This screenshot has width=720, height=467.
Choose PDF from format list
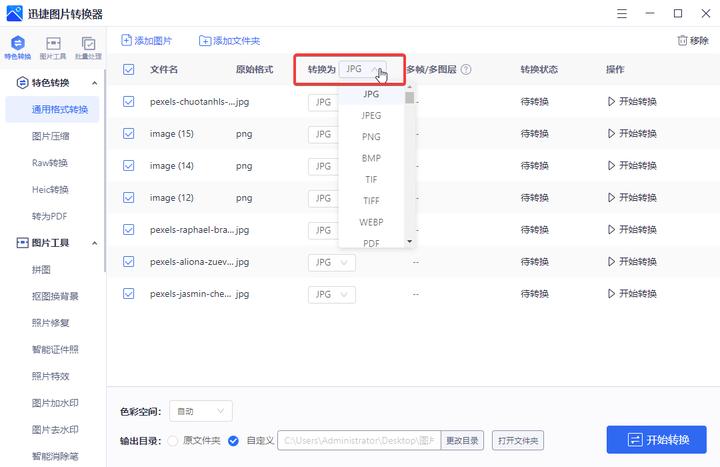371,242
